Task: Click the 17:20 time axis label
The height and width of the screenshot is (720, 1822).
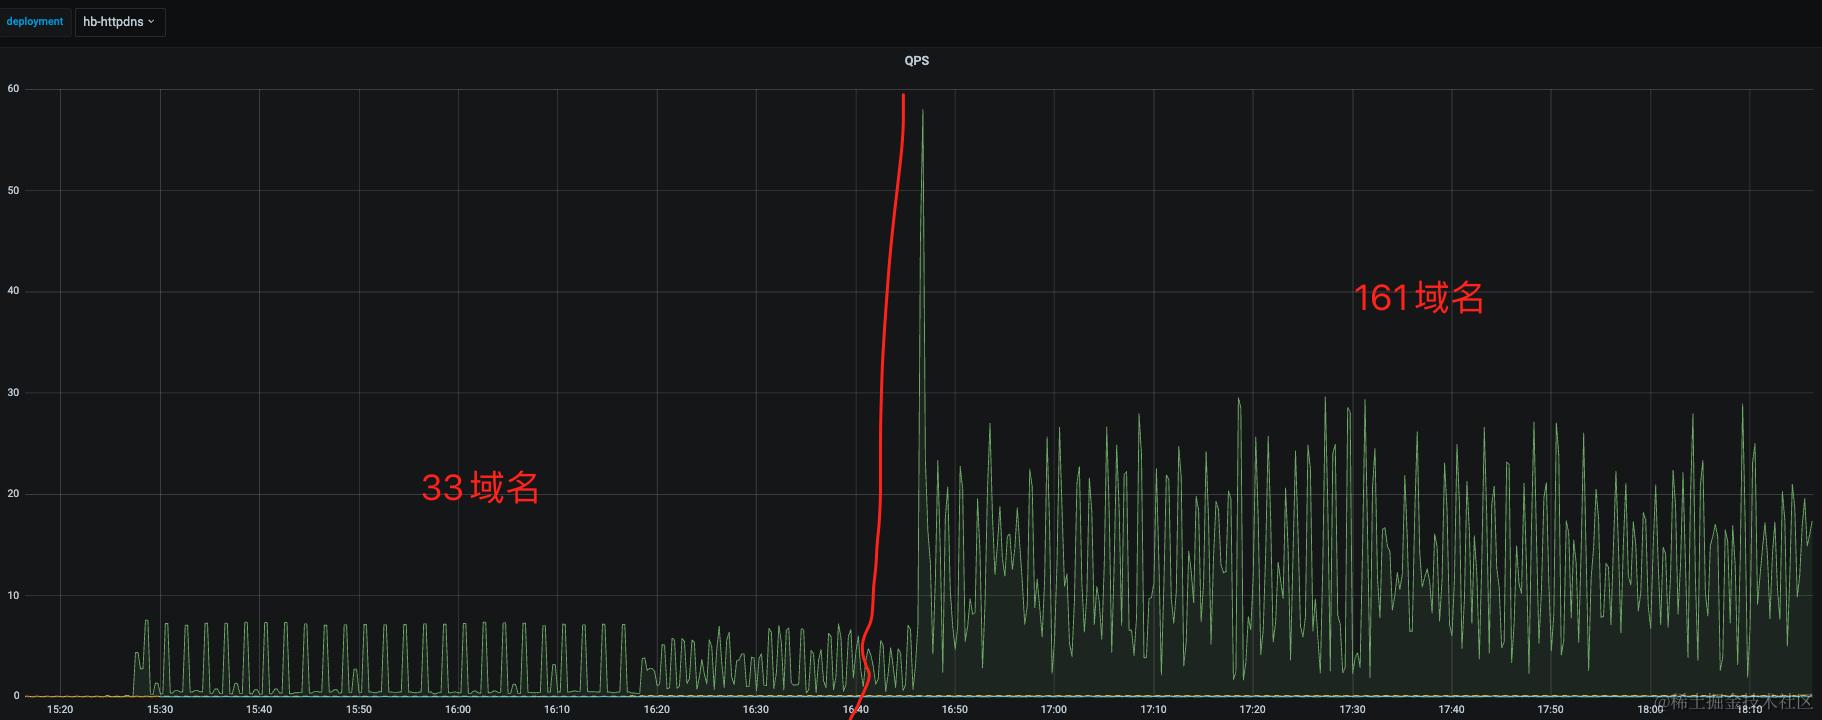Action: [x=1252, y=709]
